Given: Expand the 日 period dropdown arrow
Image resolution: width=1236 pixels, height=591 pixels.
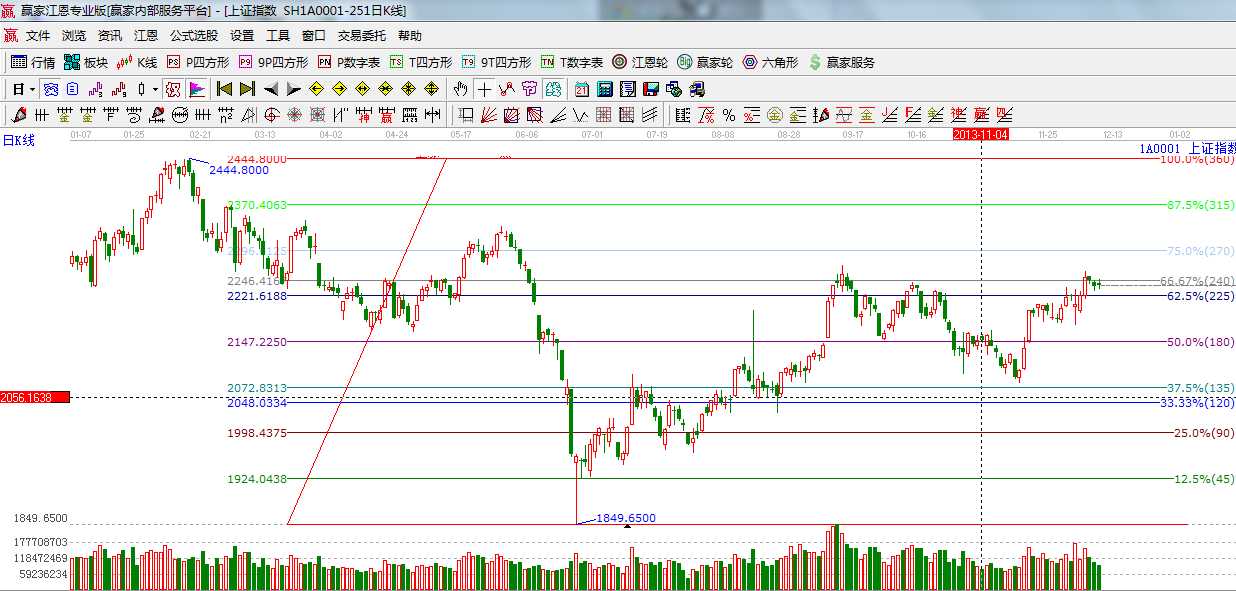Looking at the screenshot, I should click(31, 89).
